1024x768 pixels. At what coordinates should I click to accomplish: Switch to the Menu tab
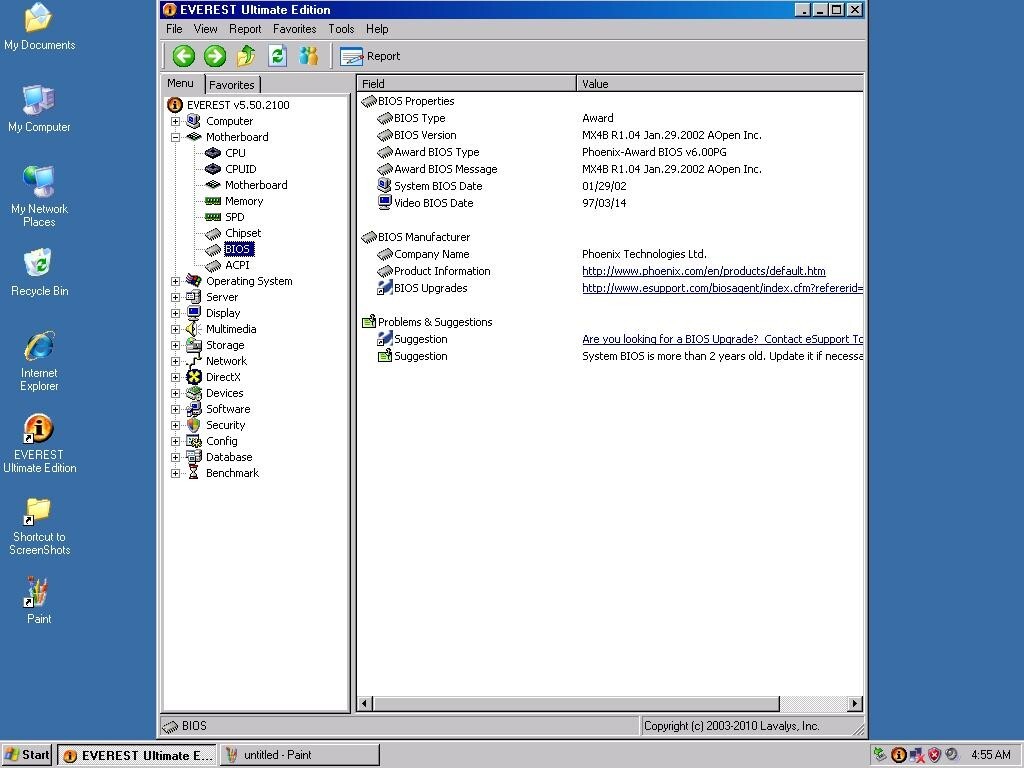[x=181, y=84]
